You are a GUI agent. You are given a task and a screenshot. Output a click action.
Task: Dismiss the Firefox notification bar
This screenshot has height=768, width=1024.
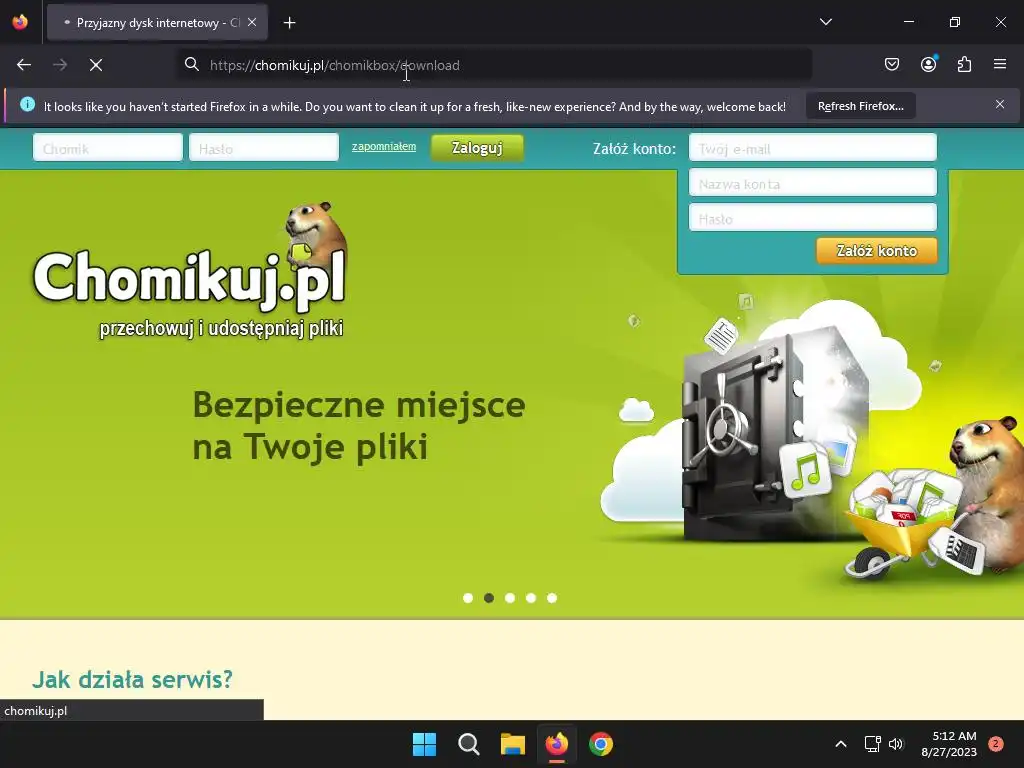pyautogui.click(x=1000, y=104)
